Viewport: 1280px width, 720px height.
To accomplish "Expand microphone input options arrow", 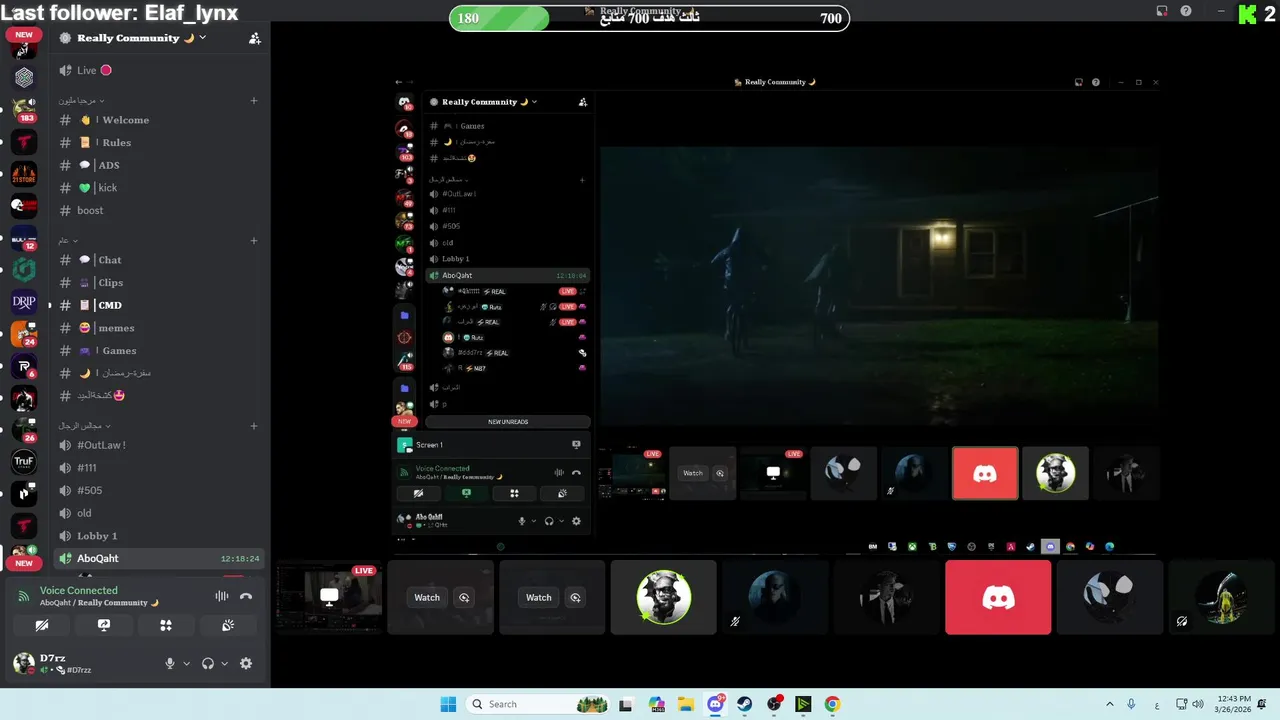I will click(x=185, y=663).
